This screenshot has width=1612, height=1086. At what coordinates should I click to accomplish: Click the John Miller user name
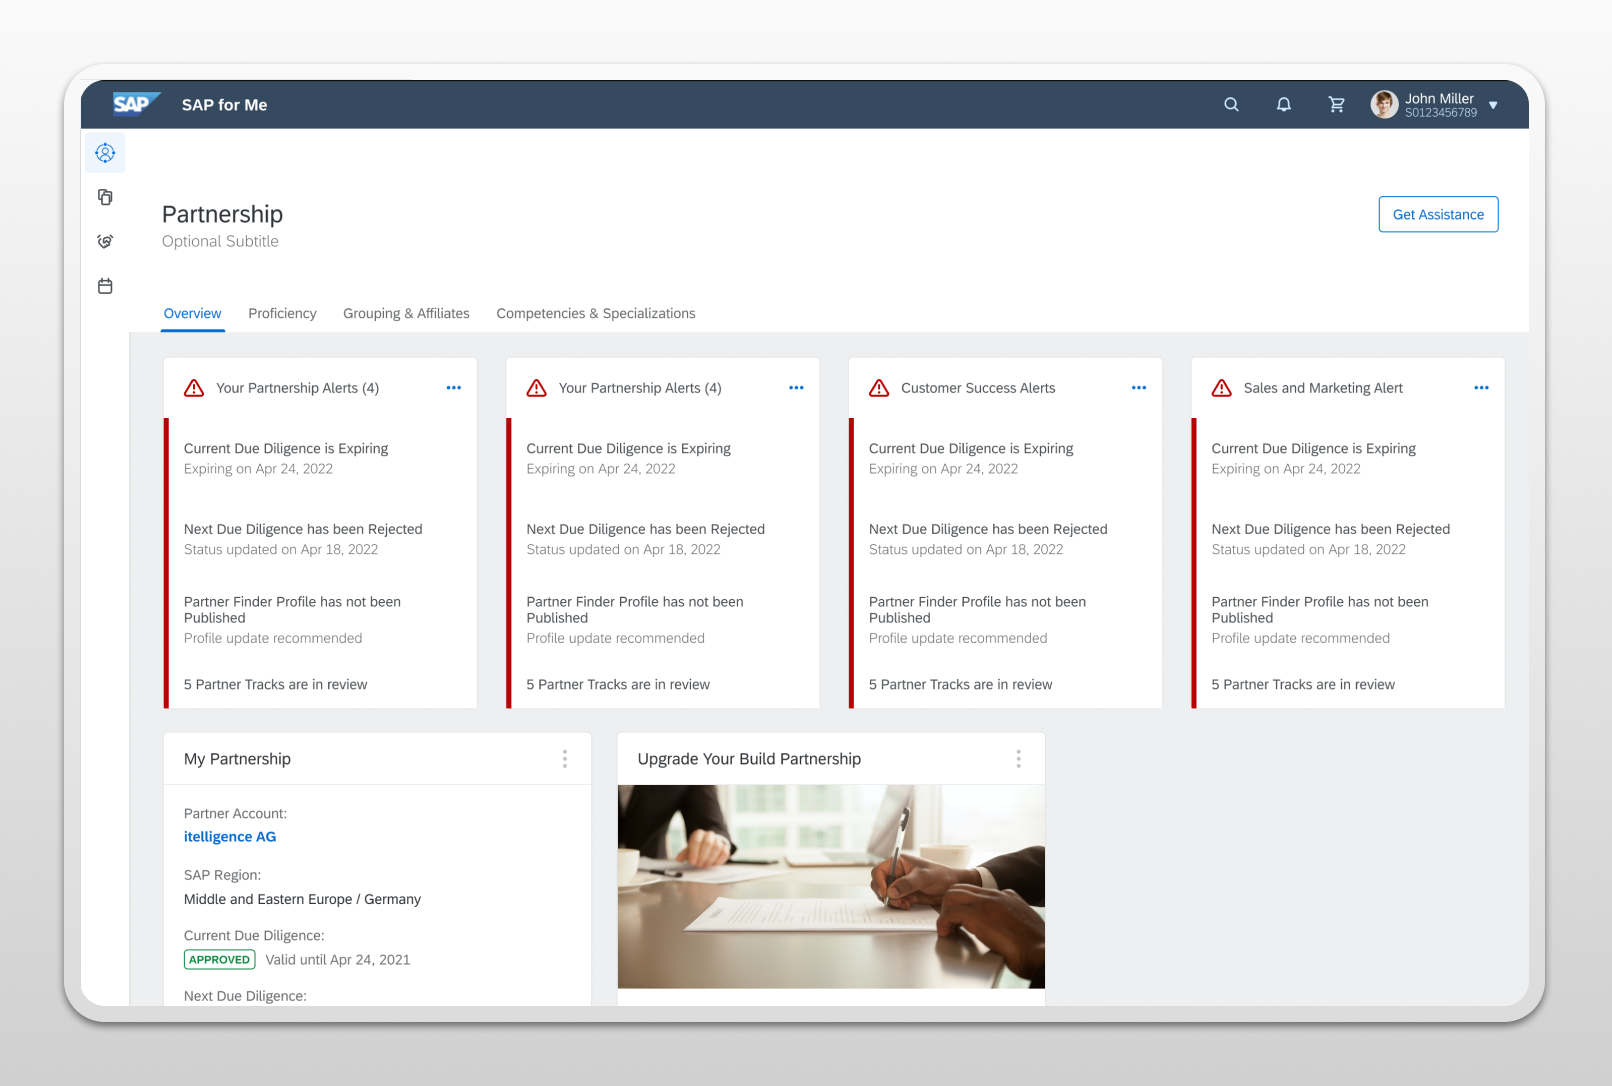[1439, 98]
